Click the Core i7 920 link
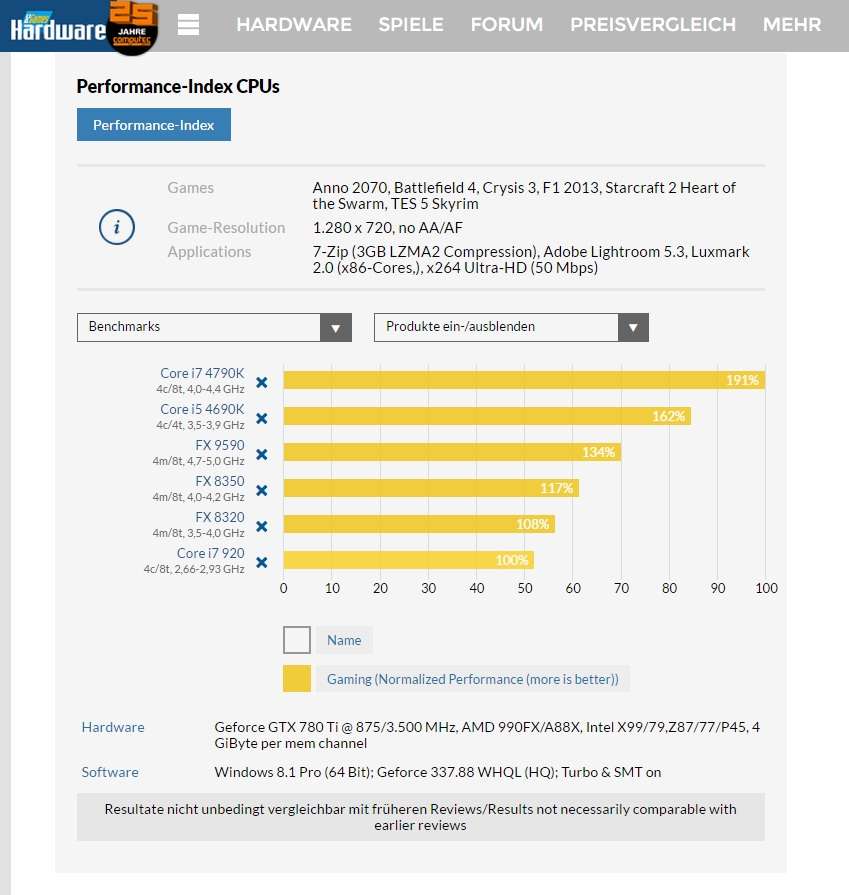 (x=211, y=553)
